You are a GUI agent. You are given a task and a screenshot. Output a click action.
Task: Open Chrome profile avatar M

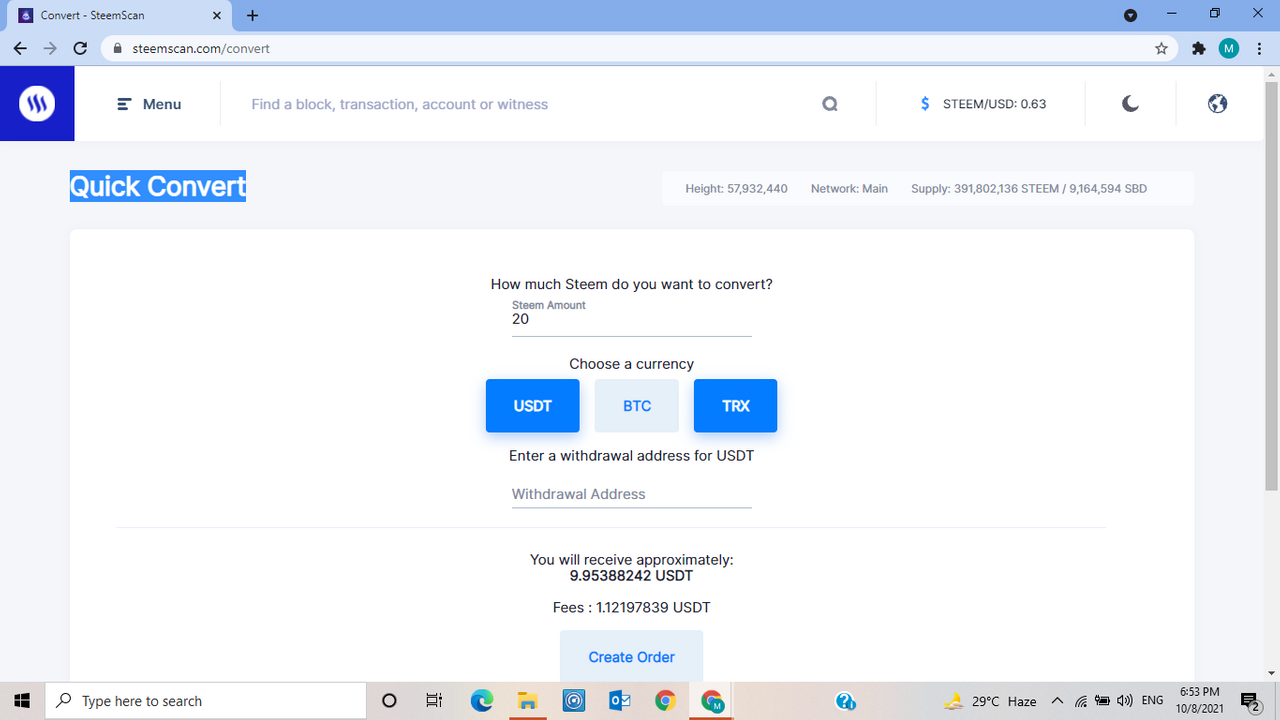pyautogui.click(x=1229, y=48)
